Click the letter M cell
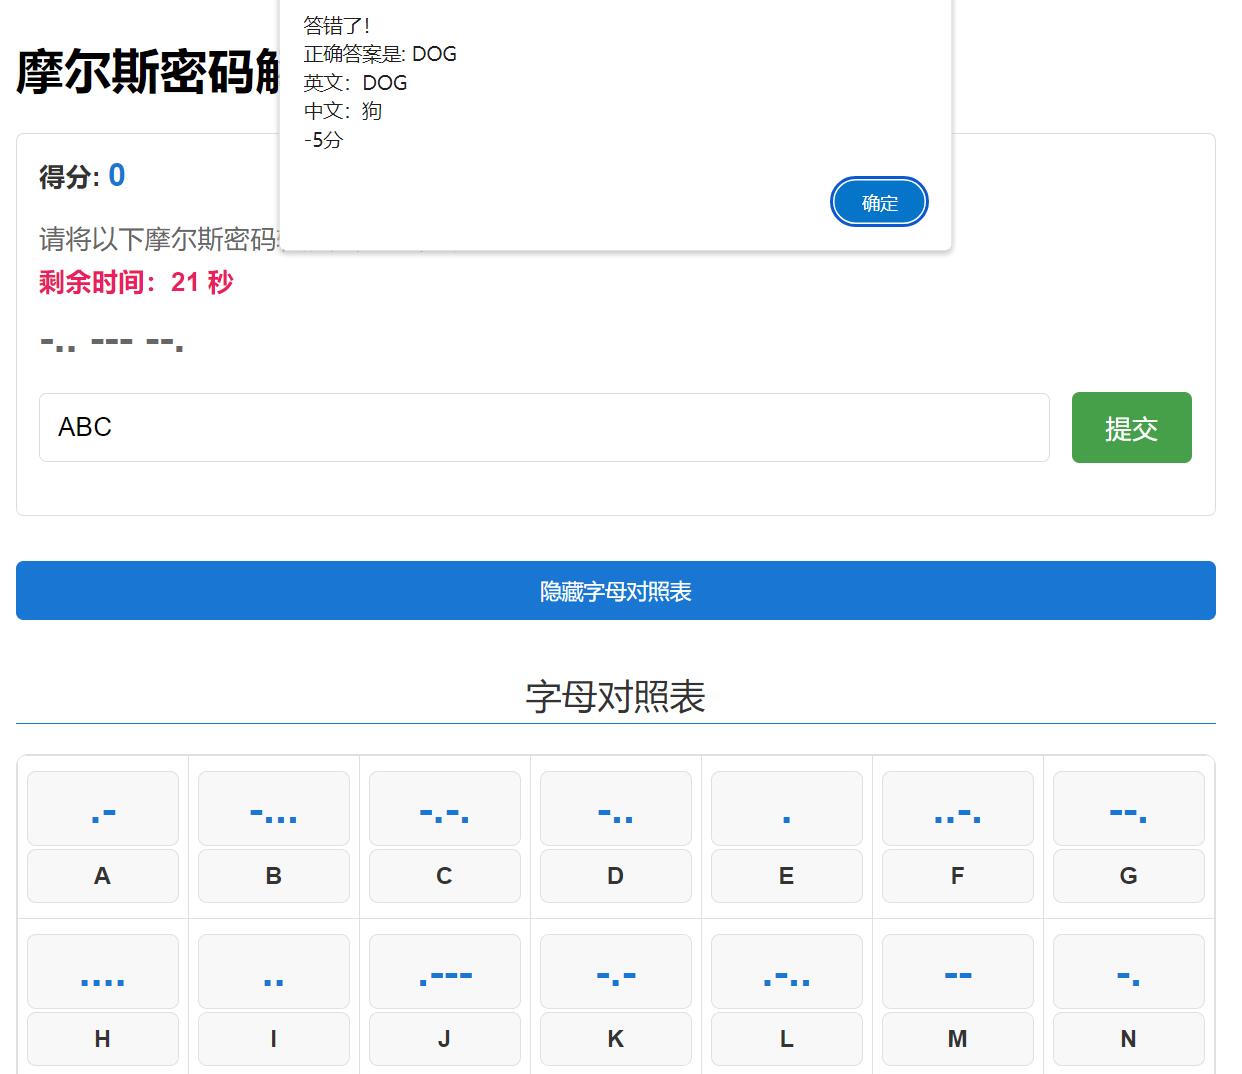The height and width of the screenshot is (1074, 1242). pyautogui.click(x=958, y=1039)
